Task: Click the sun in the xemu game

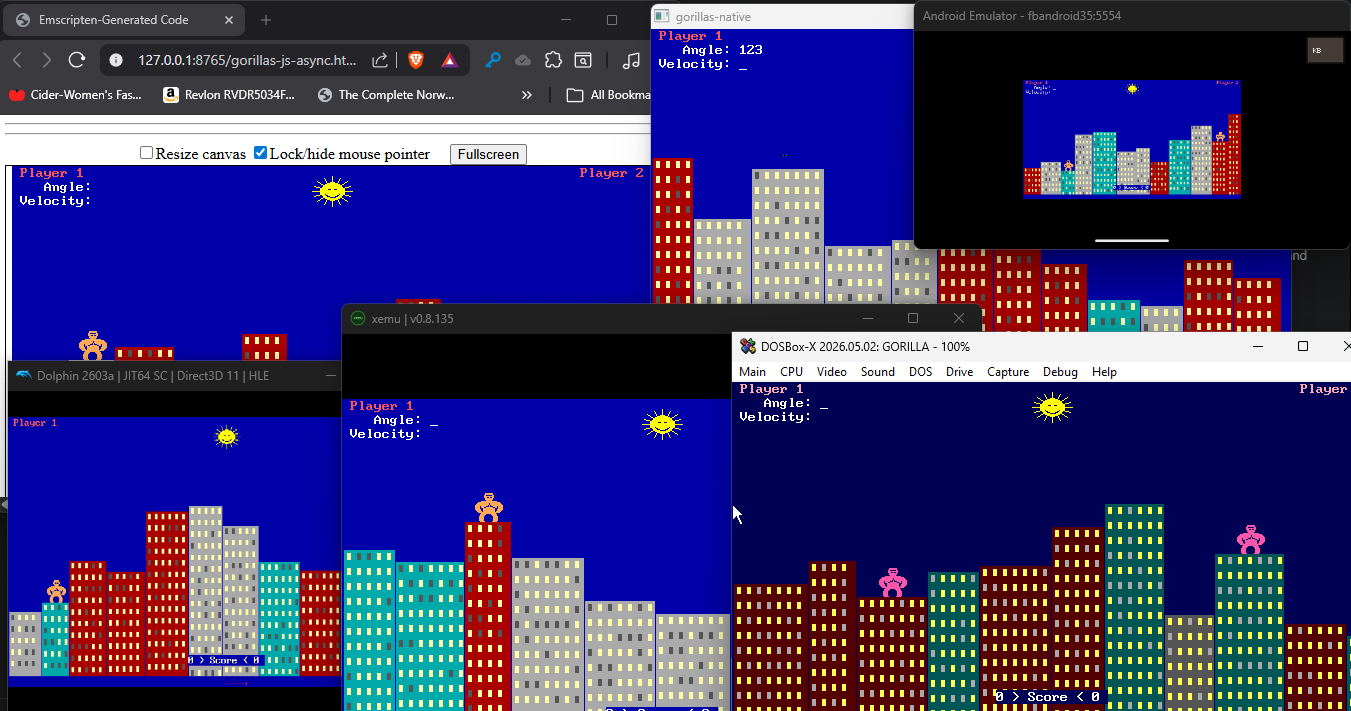Action: pyautogui.click(x=662, y=424)
